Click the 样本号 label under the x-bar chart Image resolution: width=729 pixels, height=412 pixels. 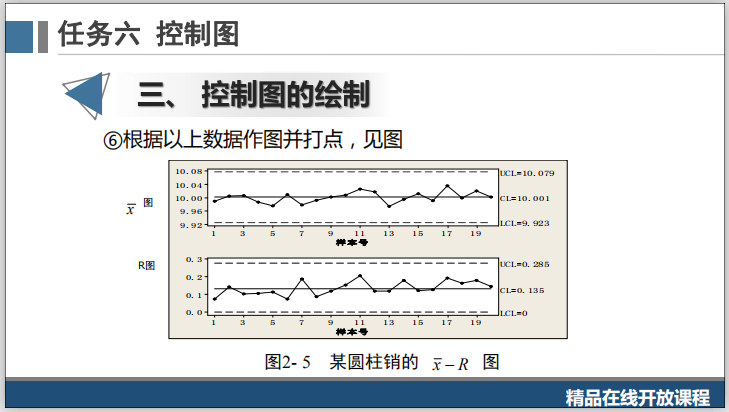[351, 242]
